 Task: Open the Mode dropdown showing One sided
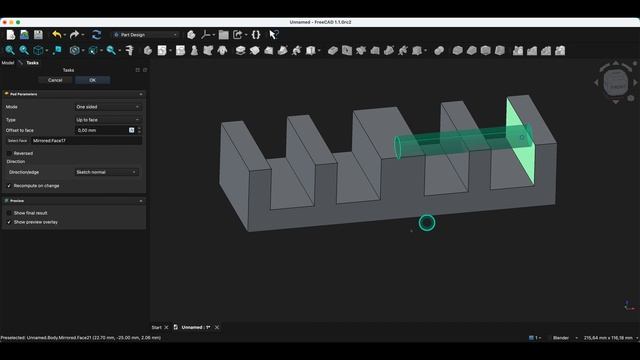(x=108, y=107)
